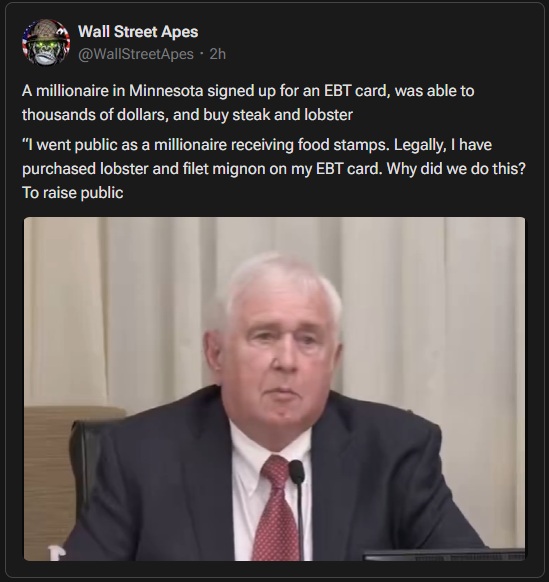Click "EBT card" in the first sentence
This screenshot has width=549, height=582.
[355, 91]
